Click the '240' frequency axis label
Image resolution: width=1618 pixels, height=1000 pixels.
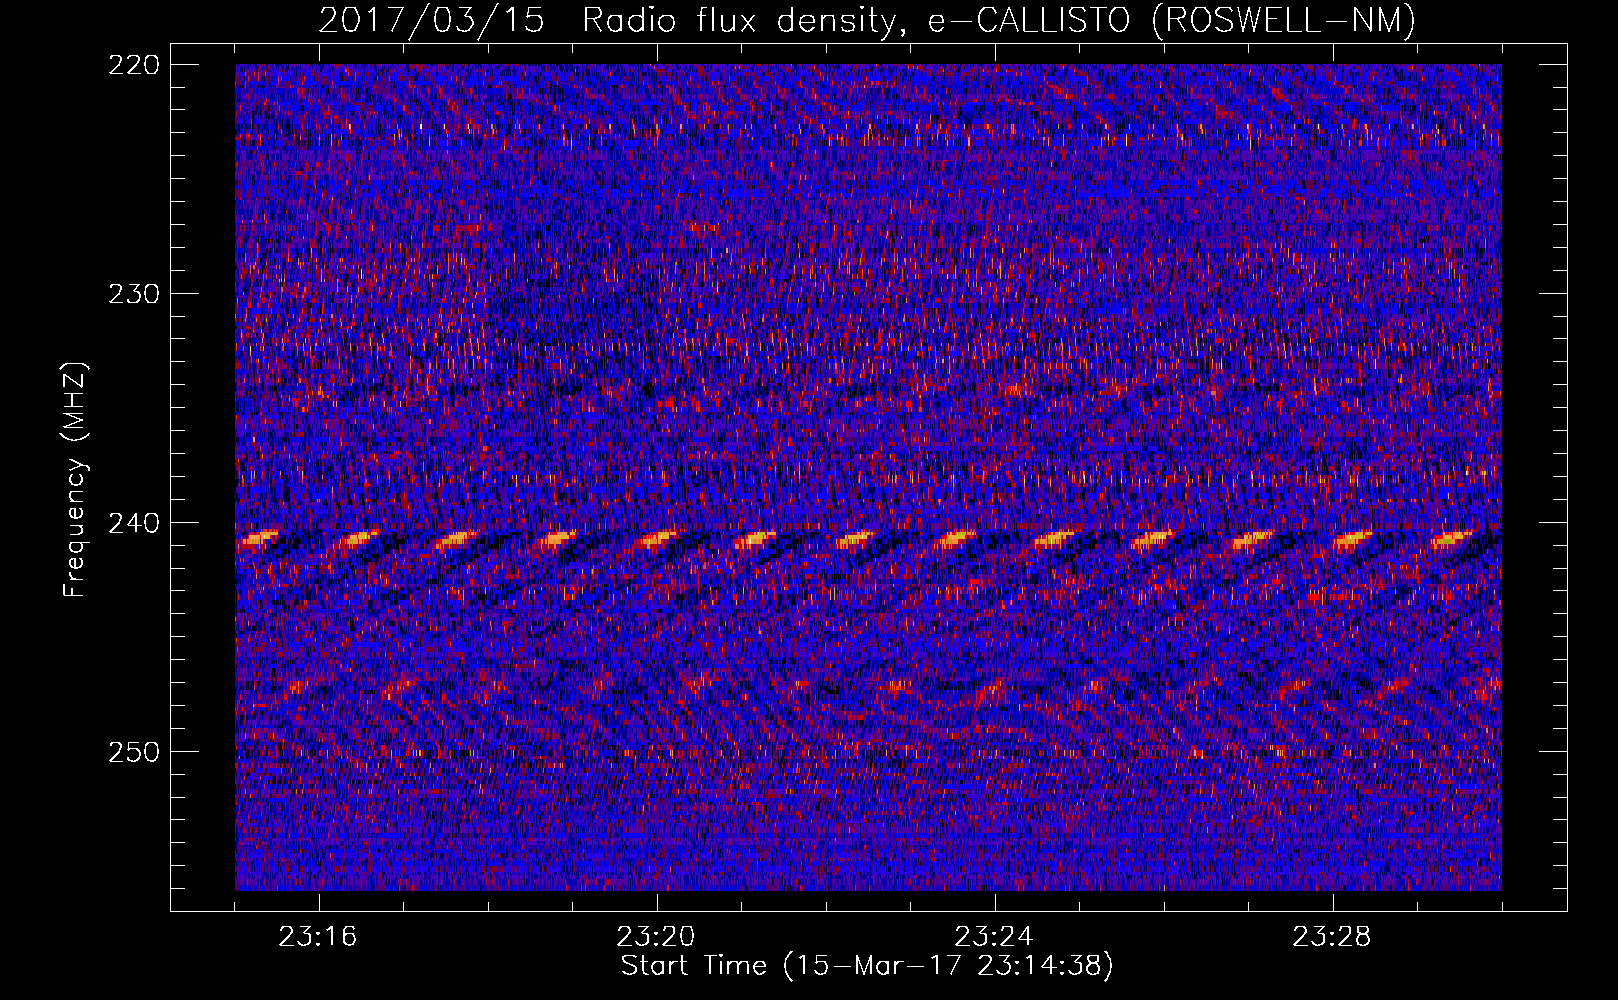click(x=133, y=523)
